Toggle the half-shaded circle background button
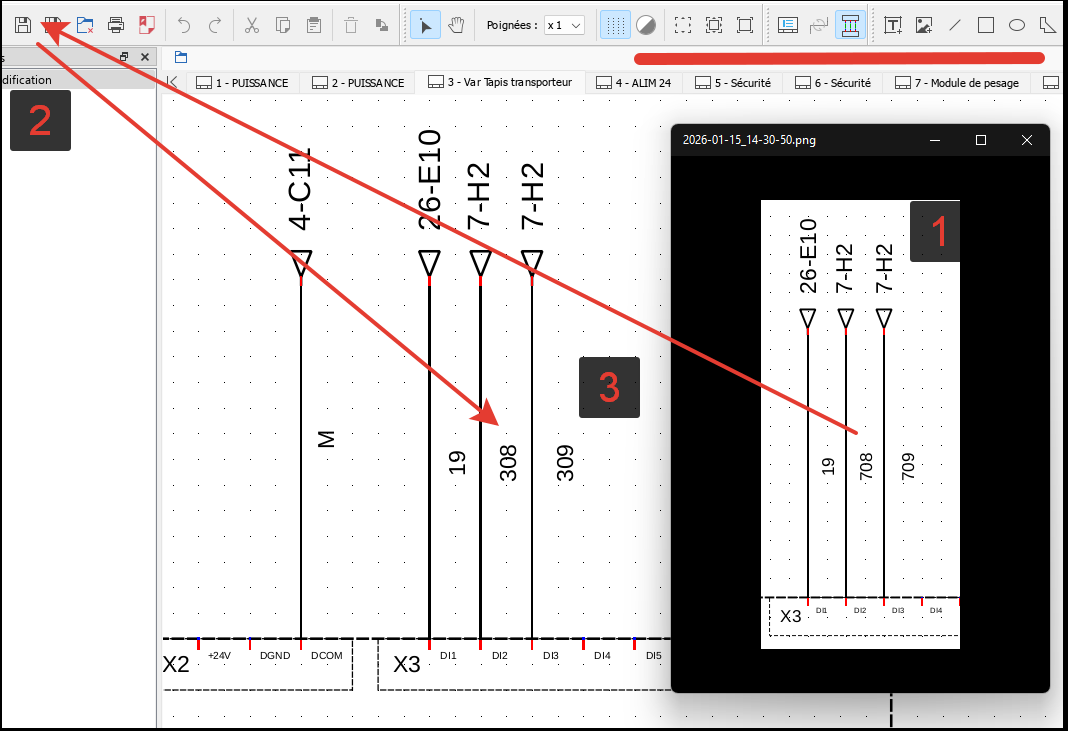The width and height of the screenshot is (1068, 731). [x=646, y=25]
